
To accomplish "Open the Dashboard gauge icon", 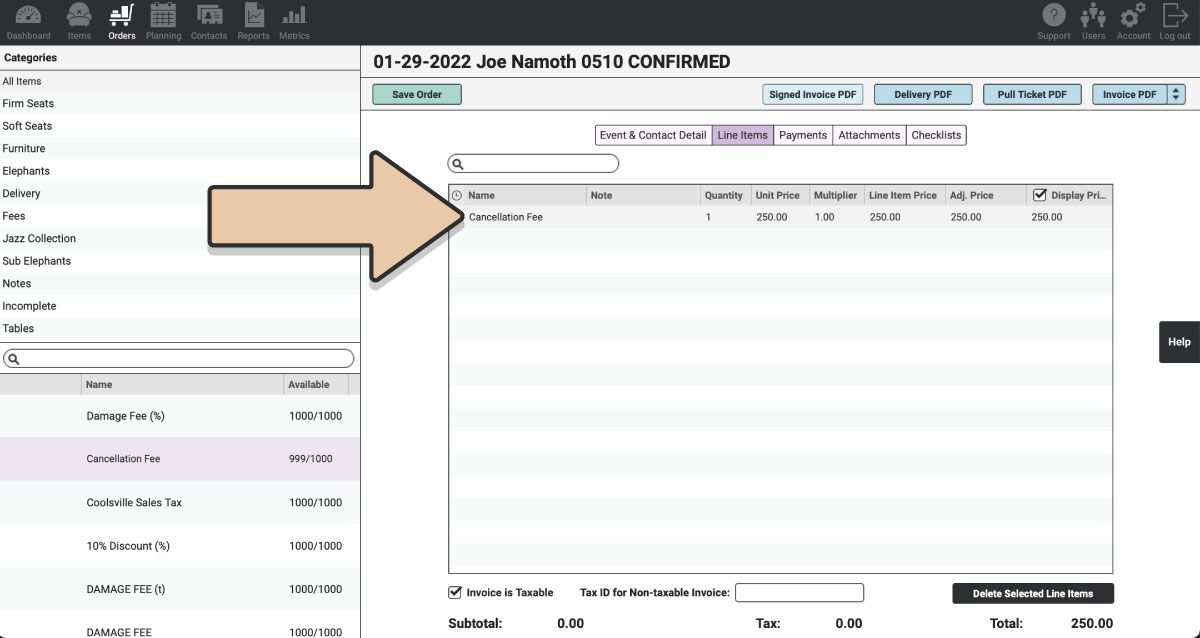I will pos(30,16).
